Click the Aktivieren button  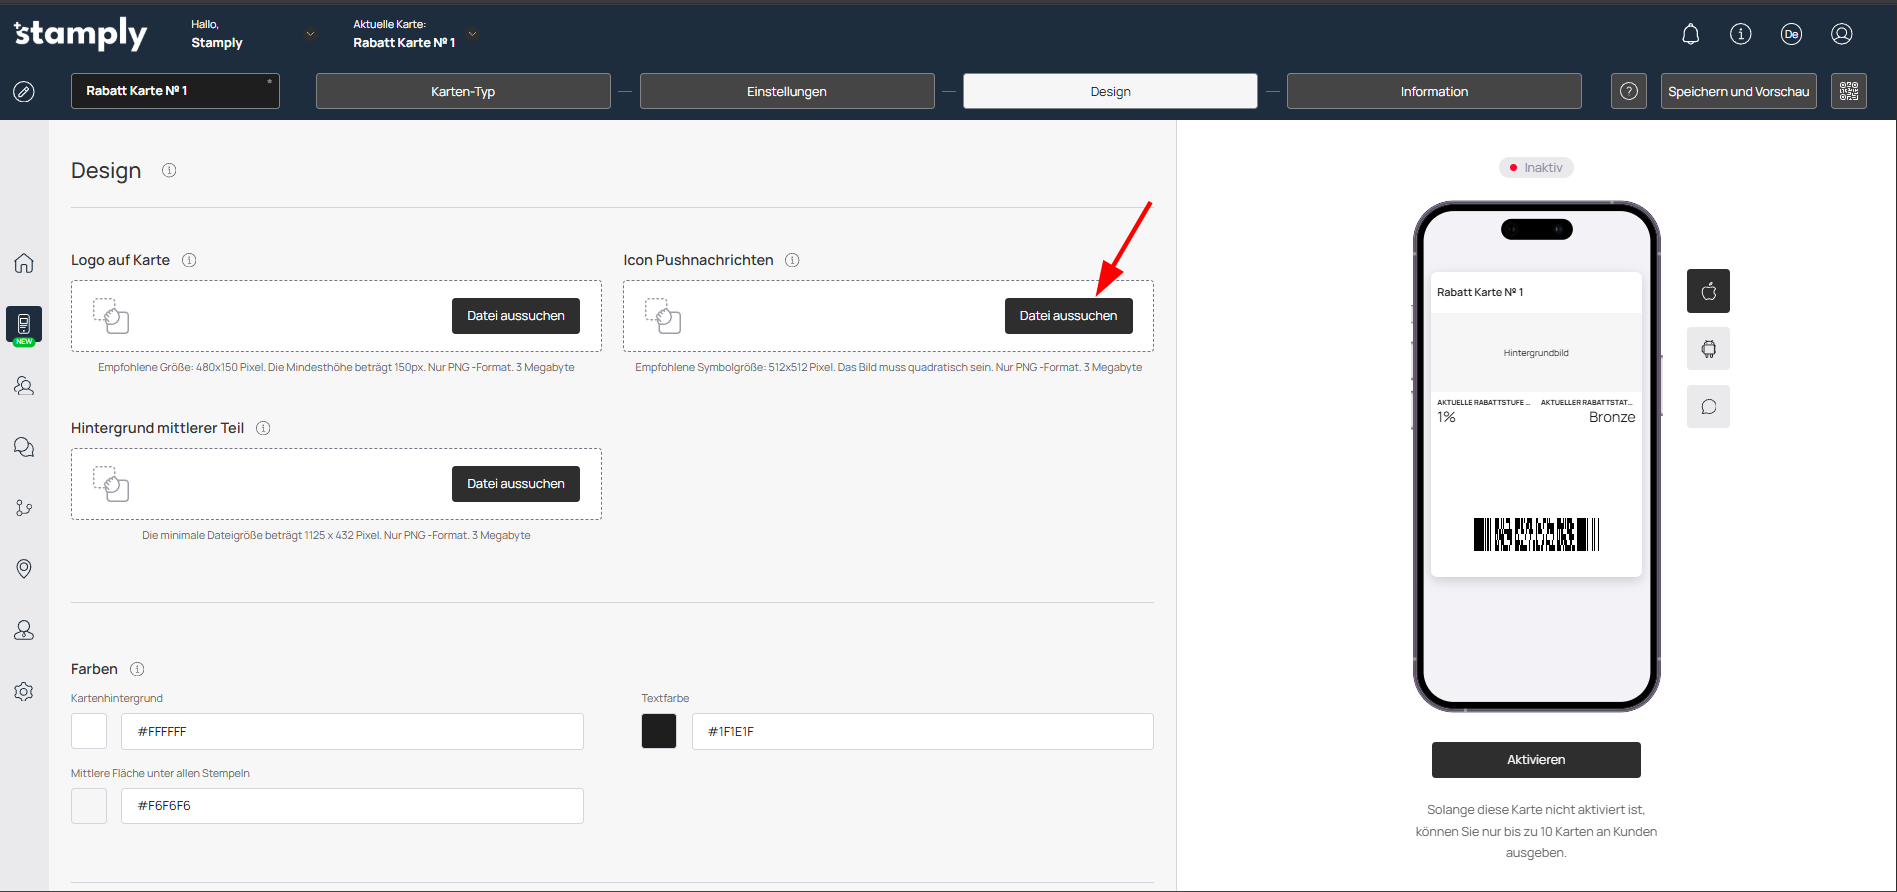[x=1535, y=760]
